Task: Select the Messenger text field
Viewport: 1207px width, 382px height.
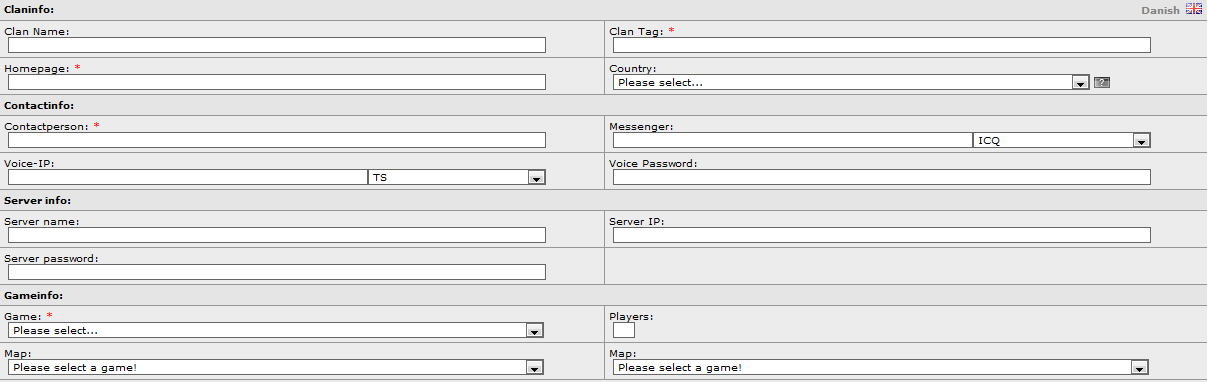Action: pyautogui.click(x=793, y=140)
